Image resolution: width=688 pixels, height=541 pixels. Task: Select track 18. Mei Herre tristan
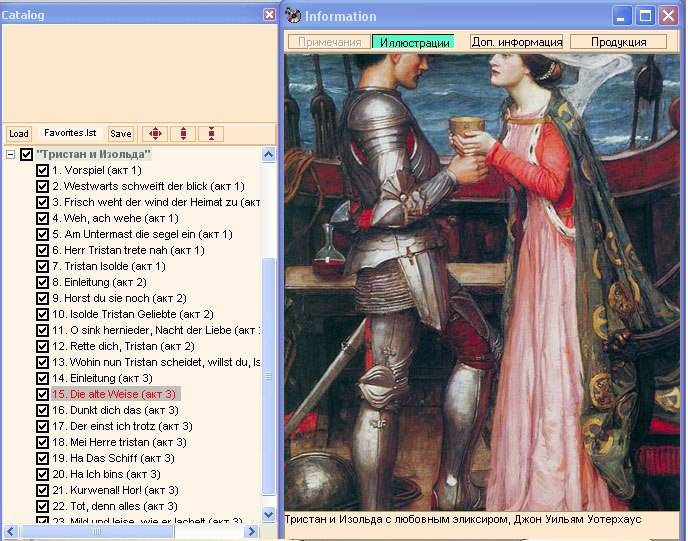click(119, 442)
